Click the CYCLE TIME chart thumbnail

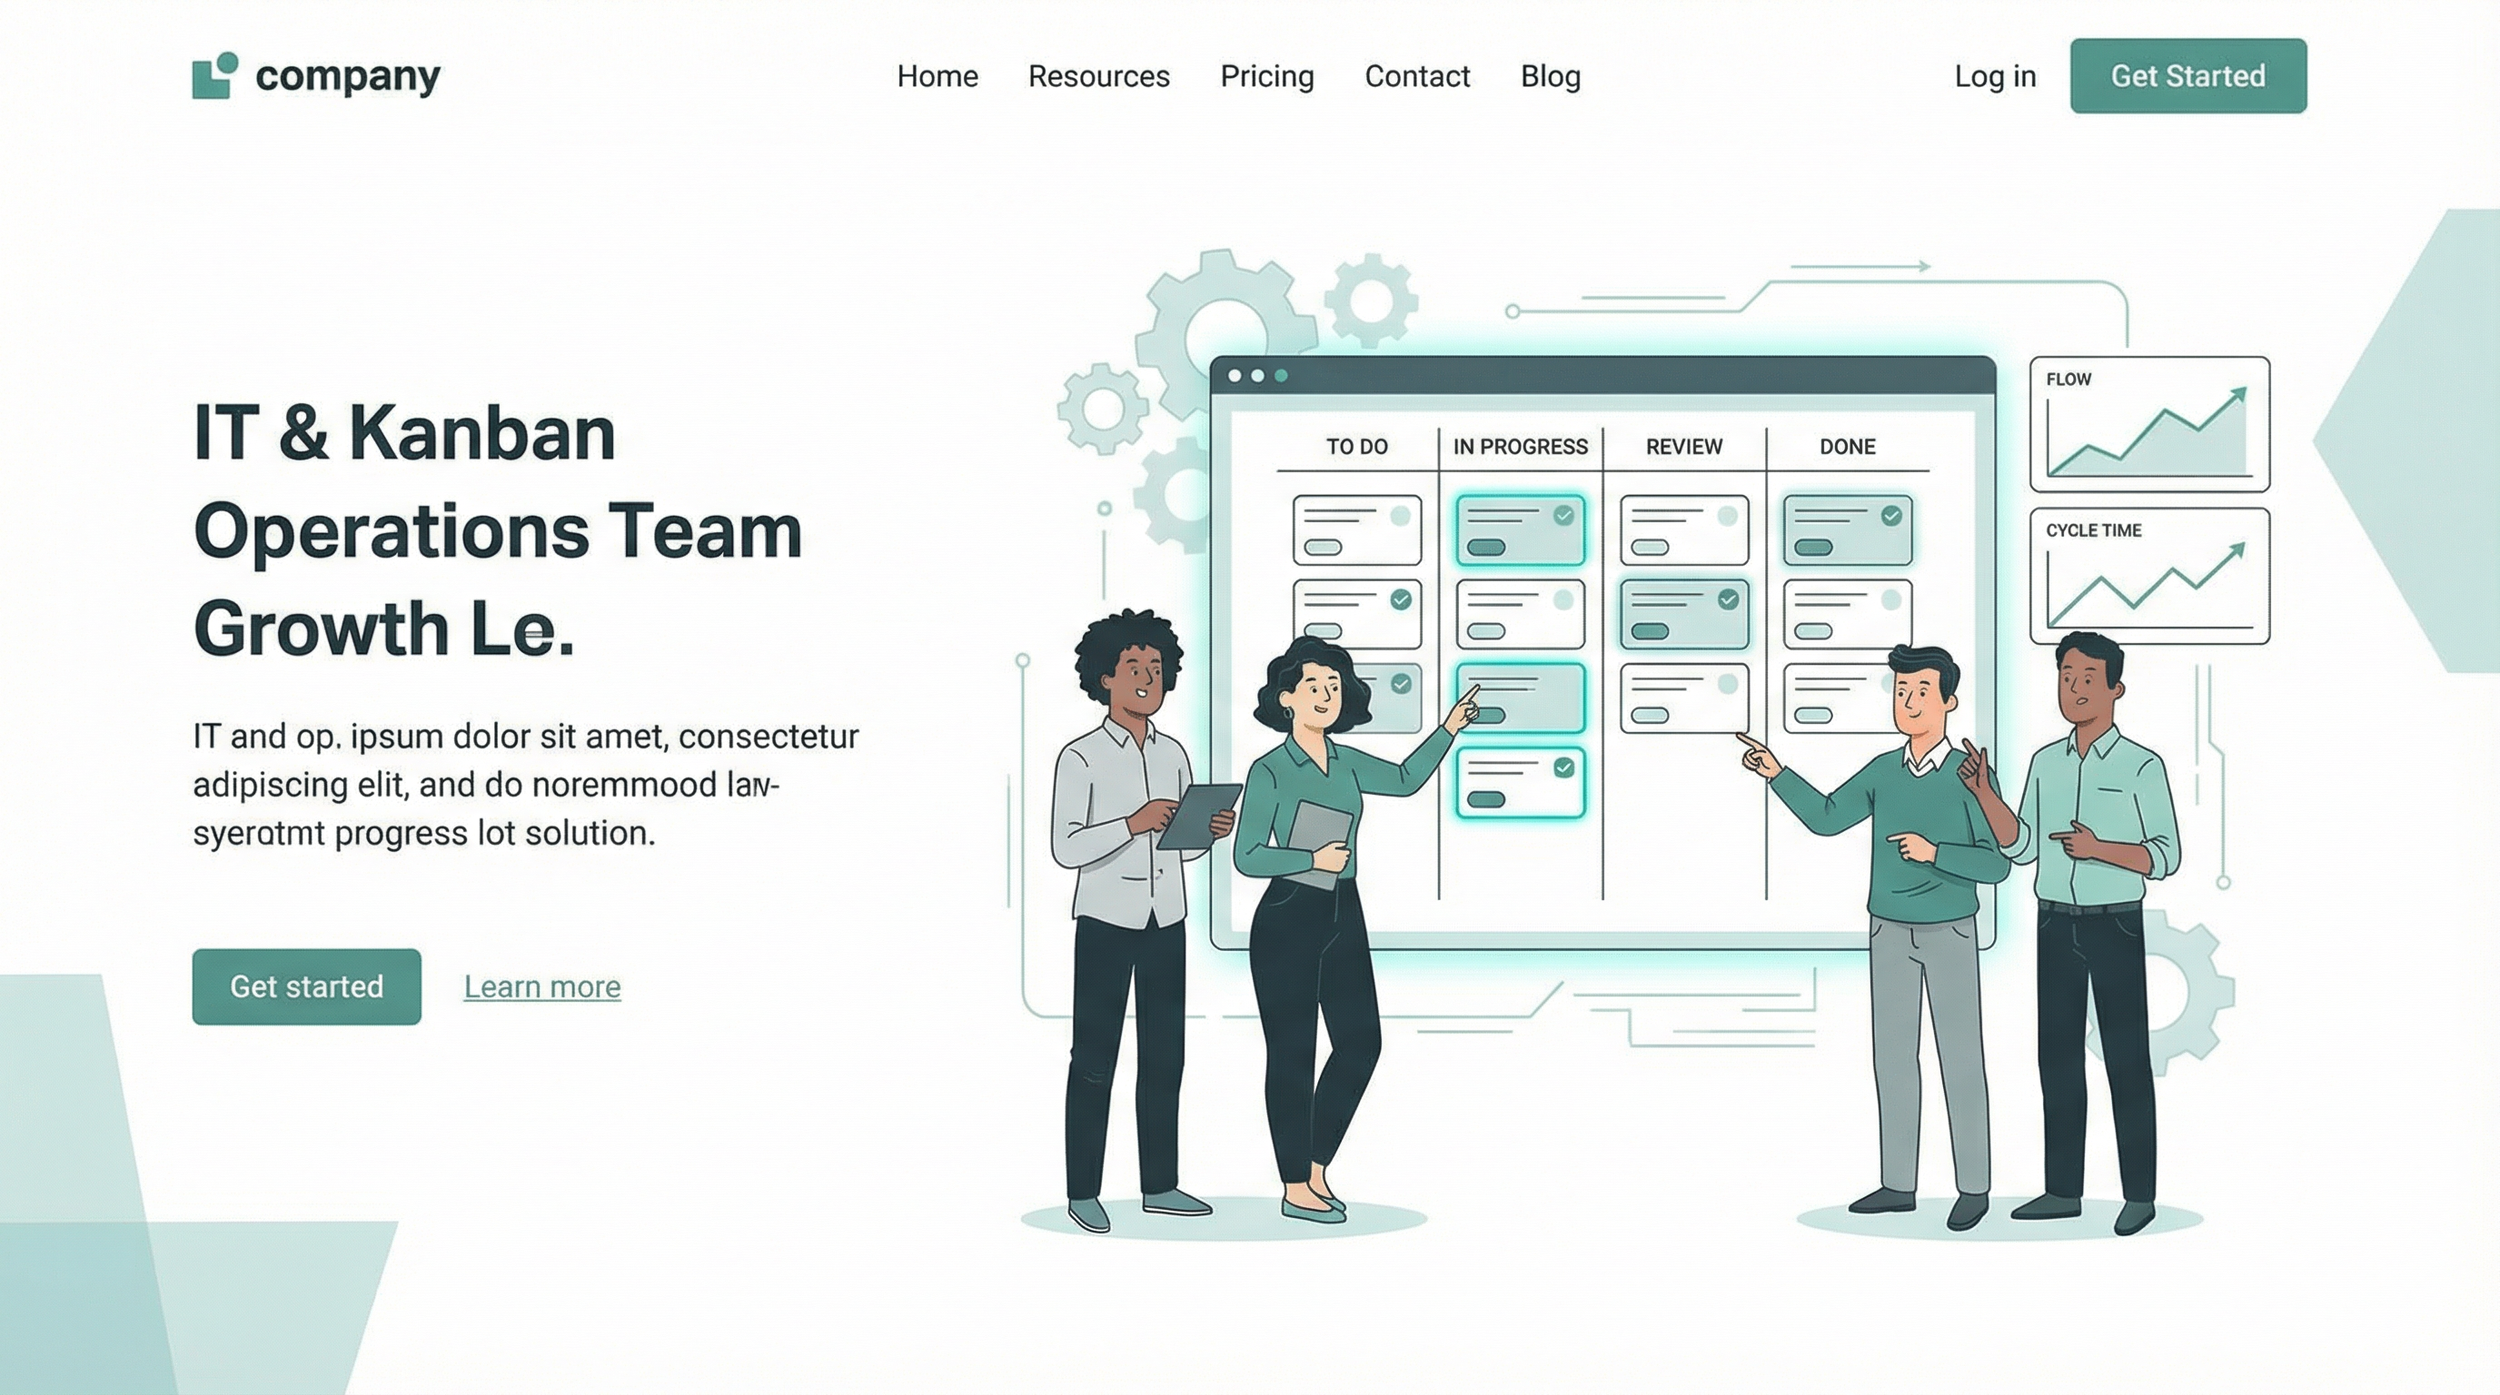coord(2149,576)
